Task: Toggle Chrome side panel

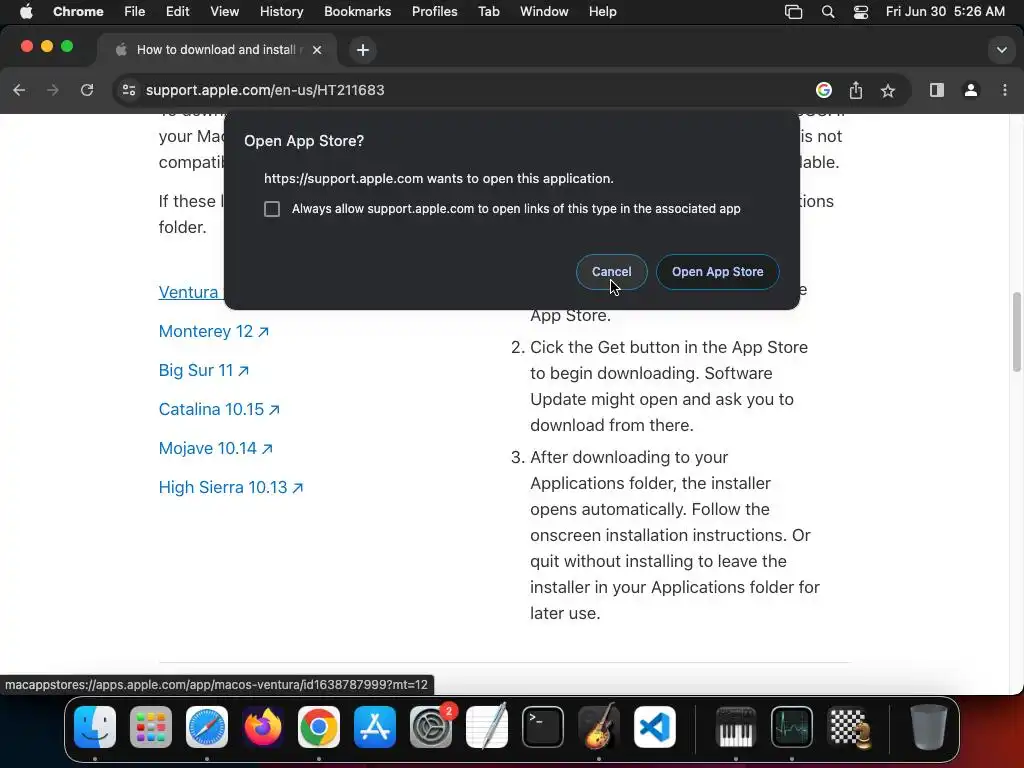Action: coord(936,90)
